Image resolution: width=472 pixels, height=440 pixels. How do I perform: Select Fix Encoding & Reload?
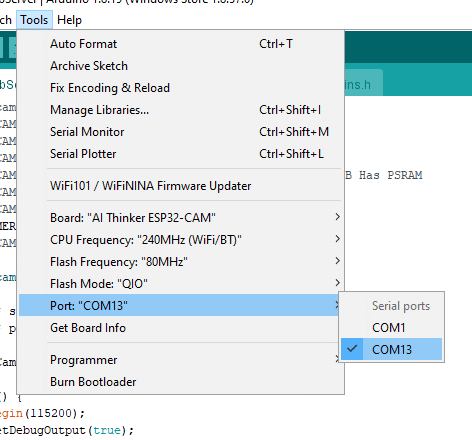180,88
